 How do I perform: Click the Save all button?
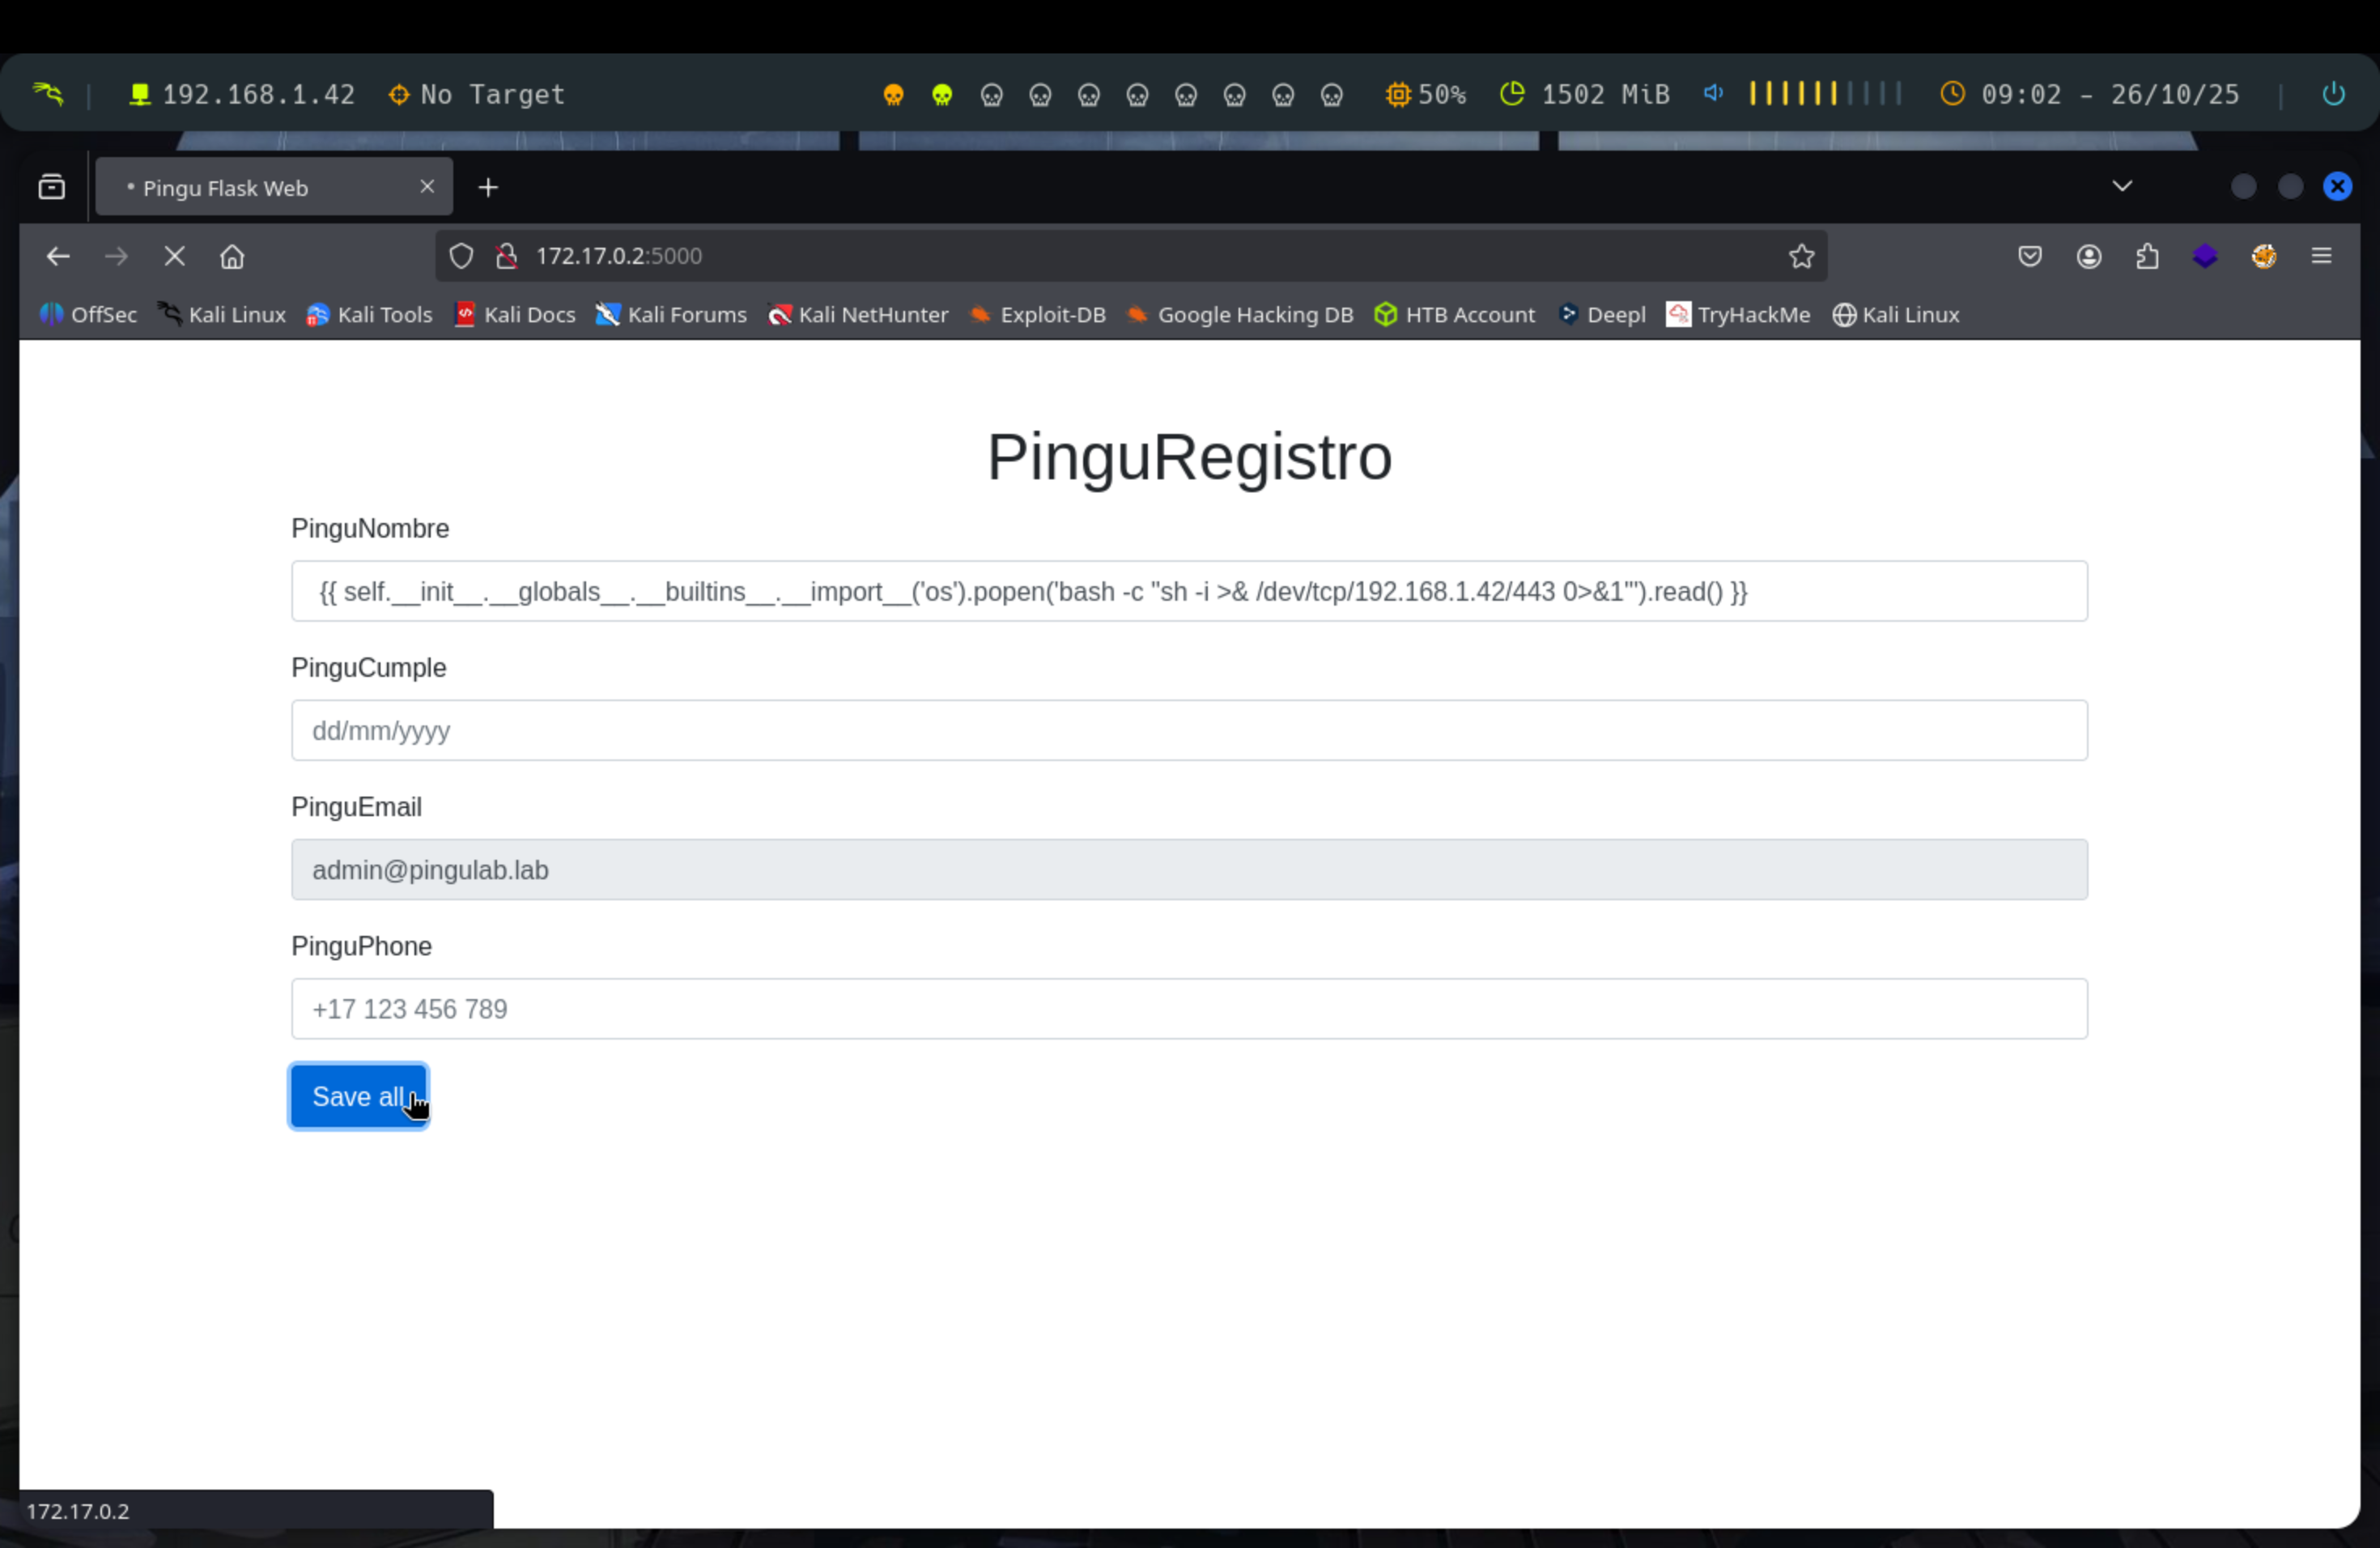[358, 1096]
